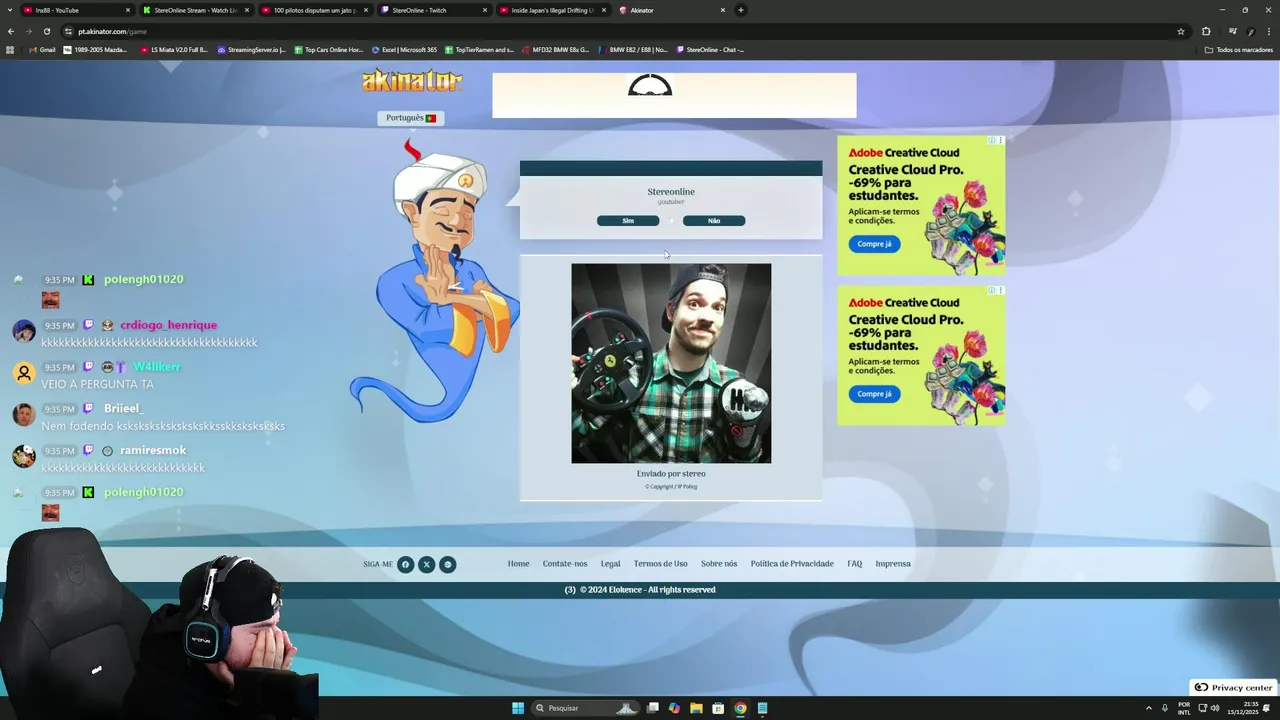Screen dimensions: 1280x720
Task: Open the Windows Start menu
Action: coord(518,708)
